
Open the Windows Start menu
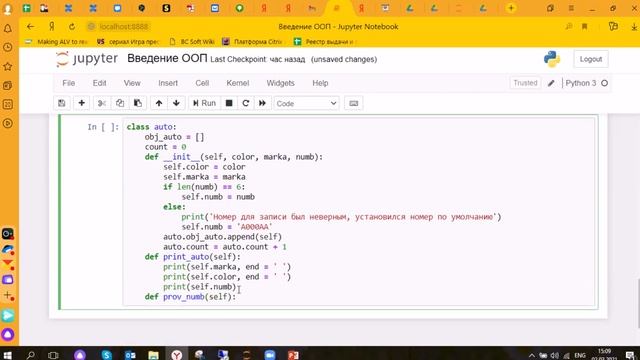click(8, 355)
